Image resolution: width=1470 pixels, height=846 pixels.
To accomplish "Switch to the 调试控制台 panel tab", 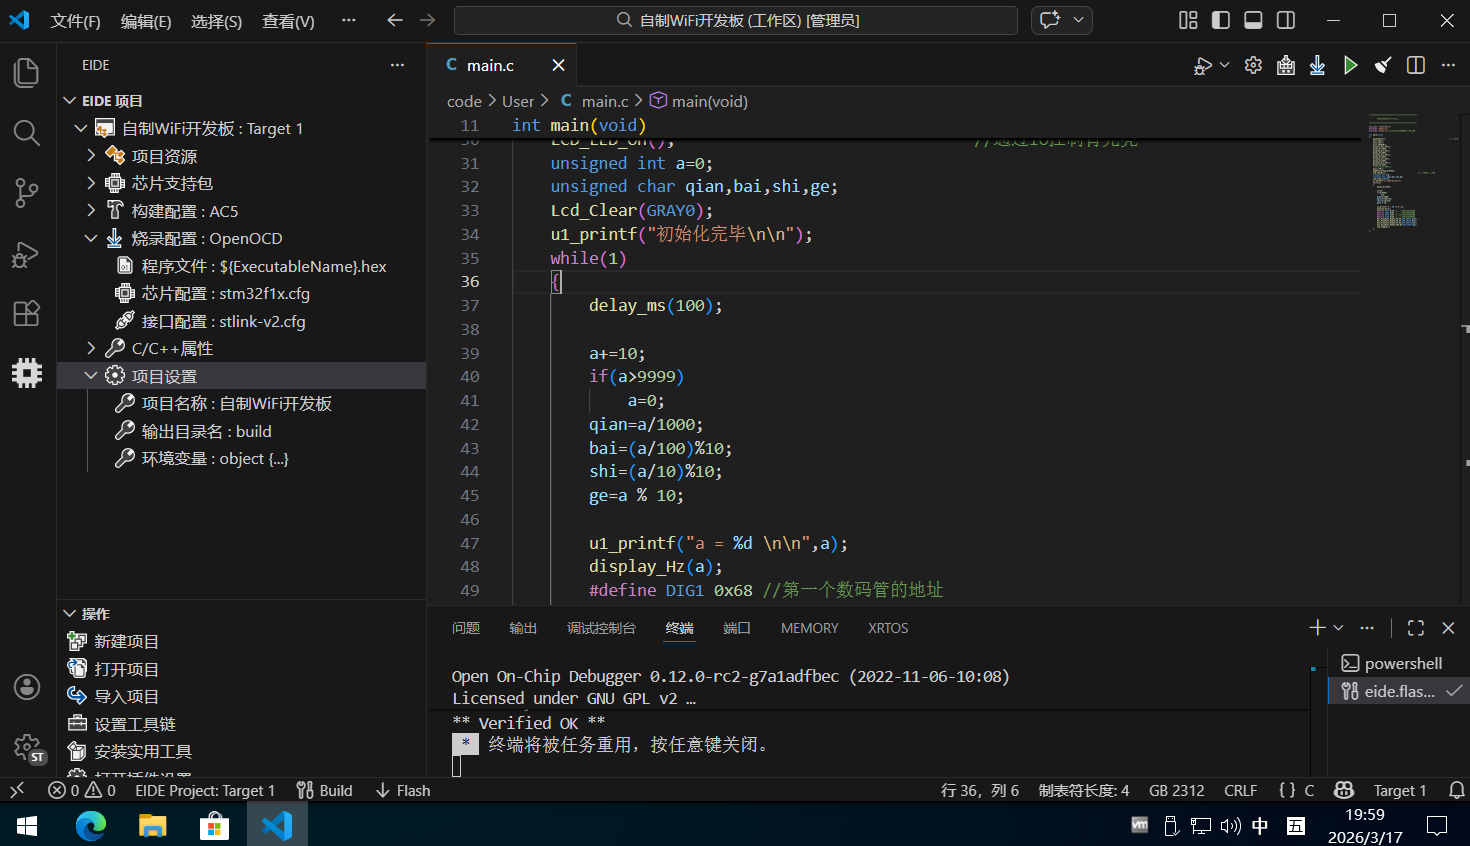I will 601,628.
